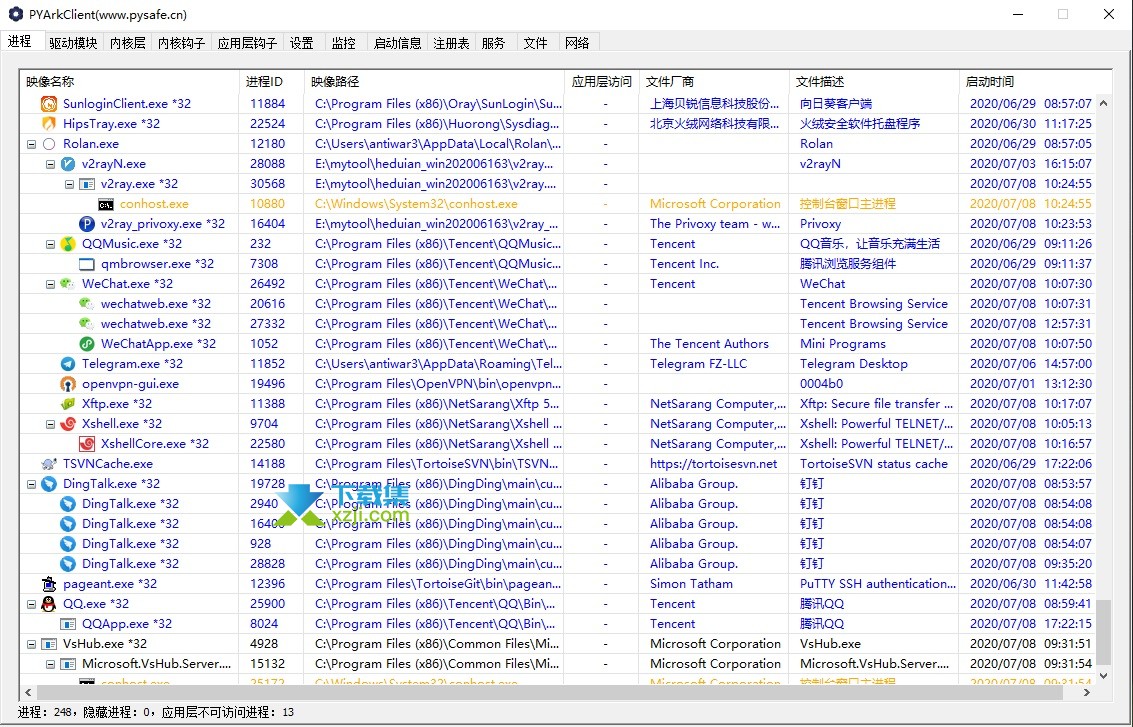This screenshot has height=727, width=1133.
Task: Open the 监控 tab
Action: (x=344, y=43)
